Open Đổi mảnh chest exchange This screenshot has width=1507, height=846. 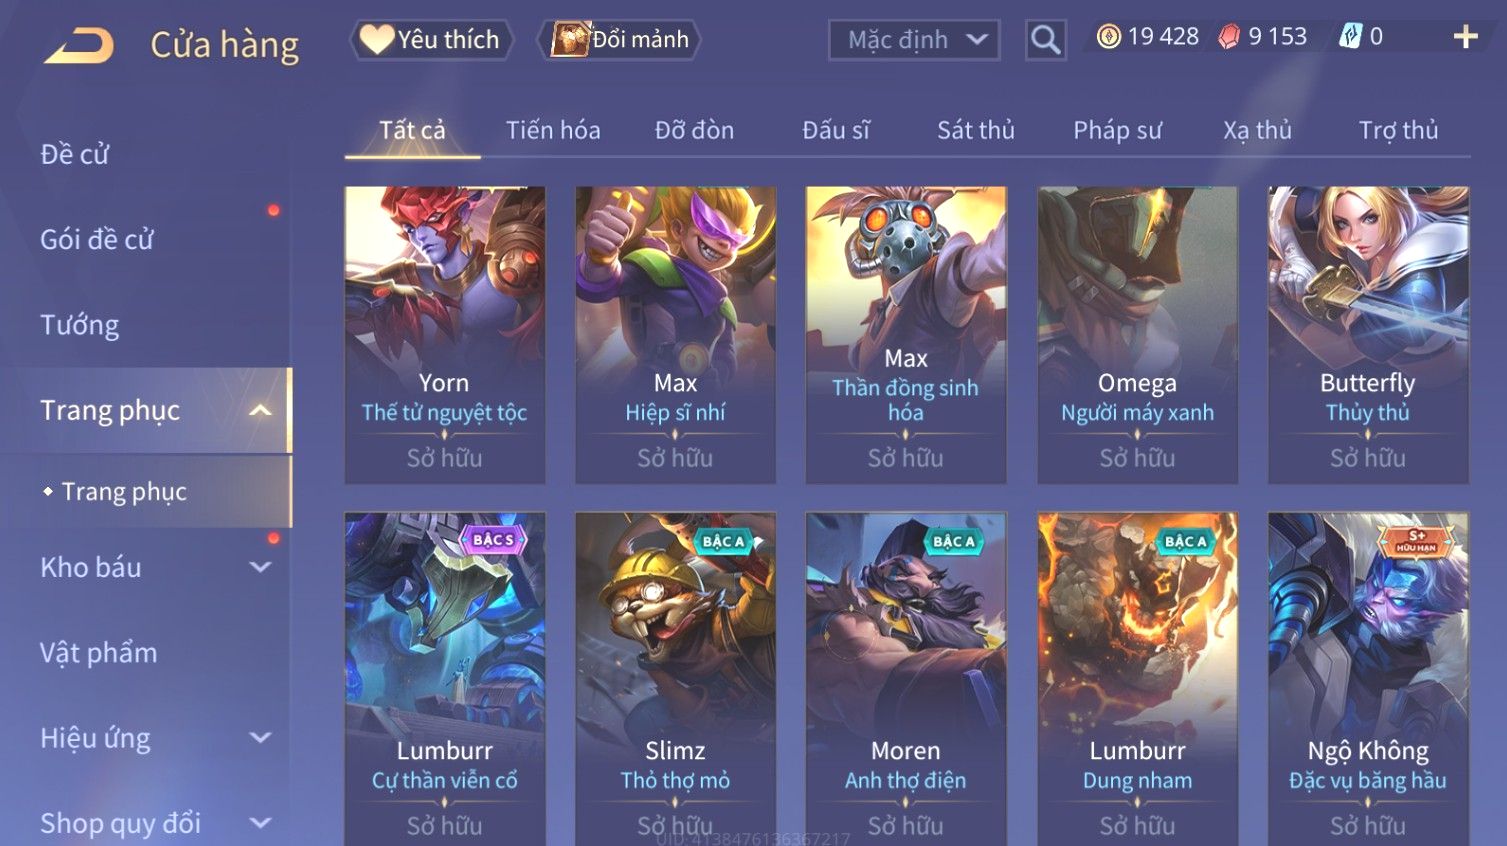[x=620, y=40]
